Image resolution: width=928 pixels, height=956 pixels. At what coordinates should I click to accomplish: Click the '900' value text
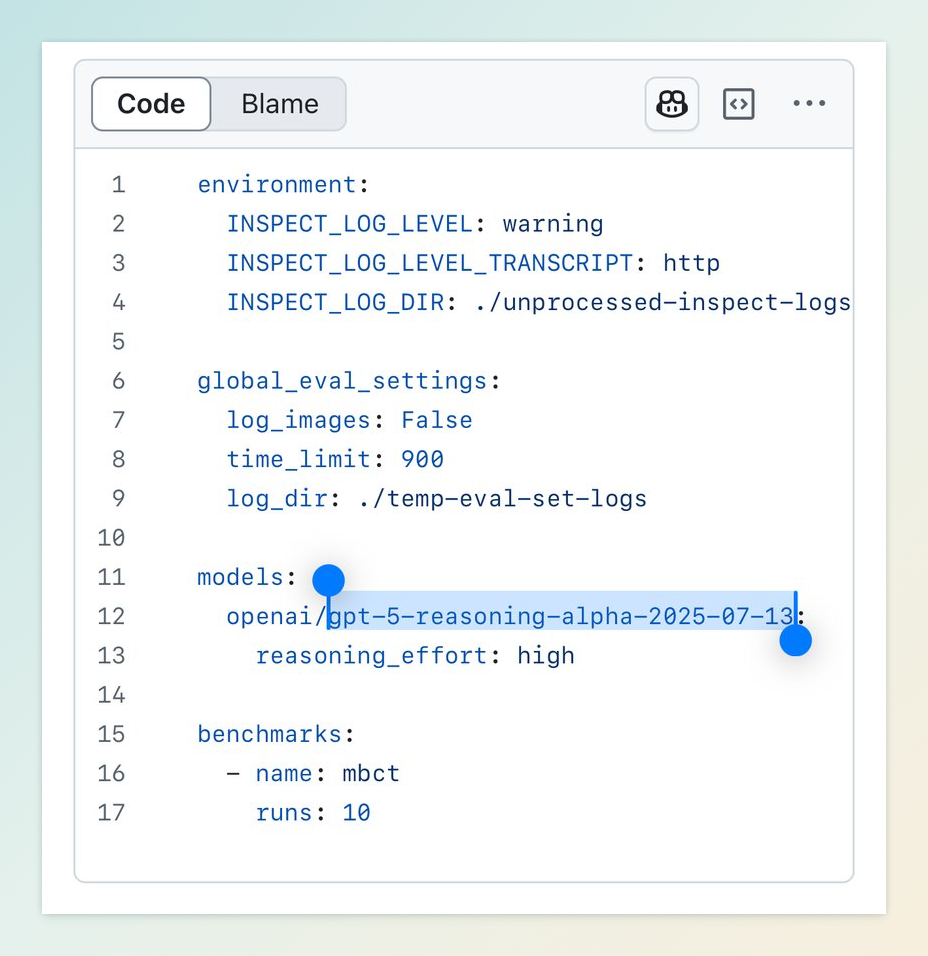pyautogui.click(x=423, y=459)
